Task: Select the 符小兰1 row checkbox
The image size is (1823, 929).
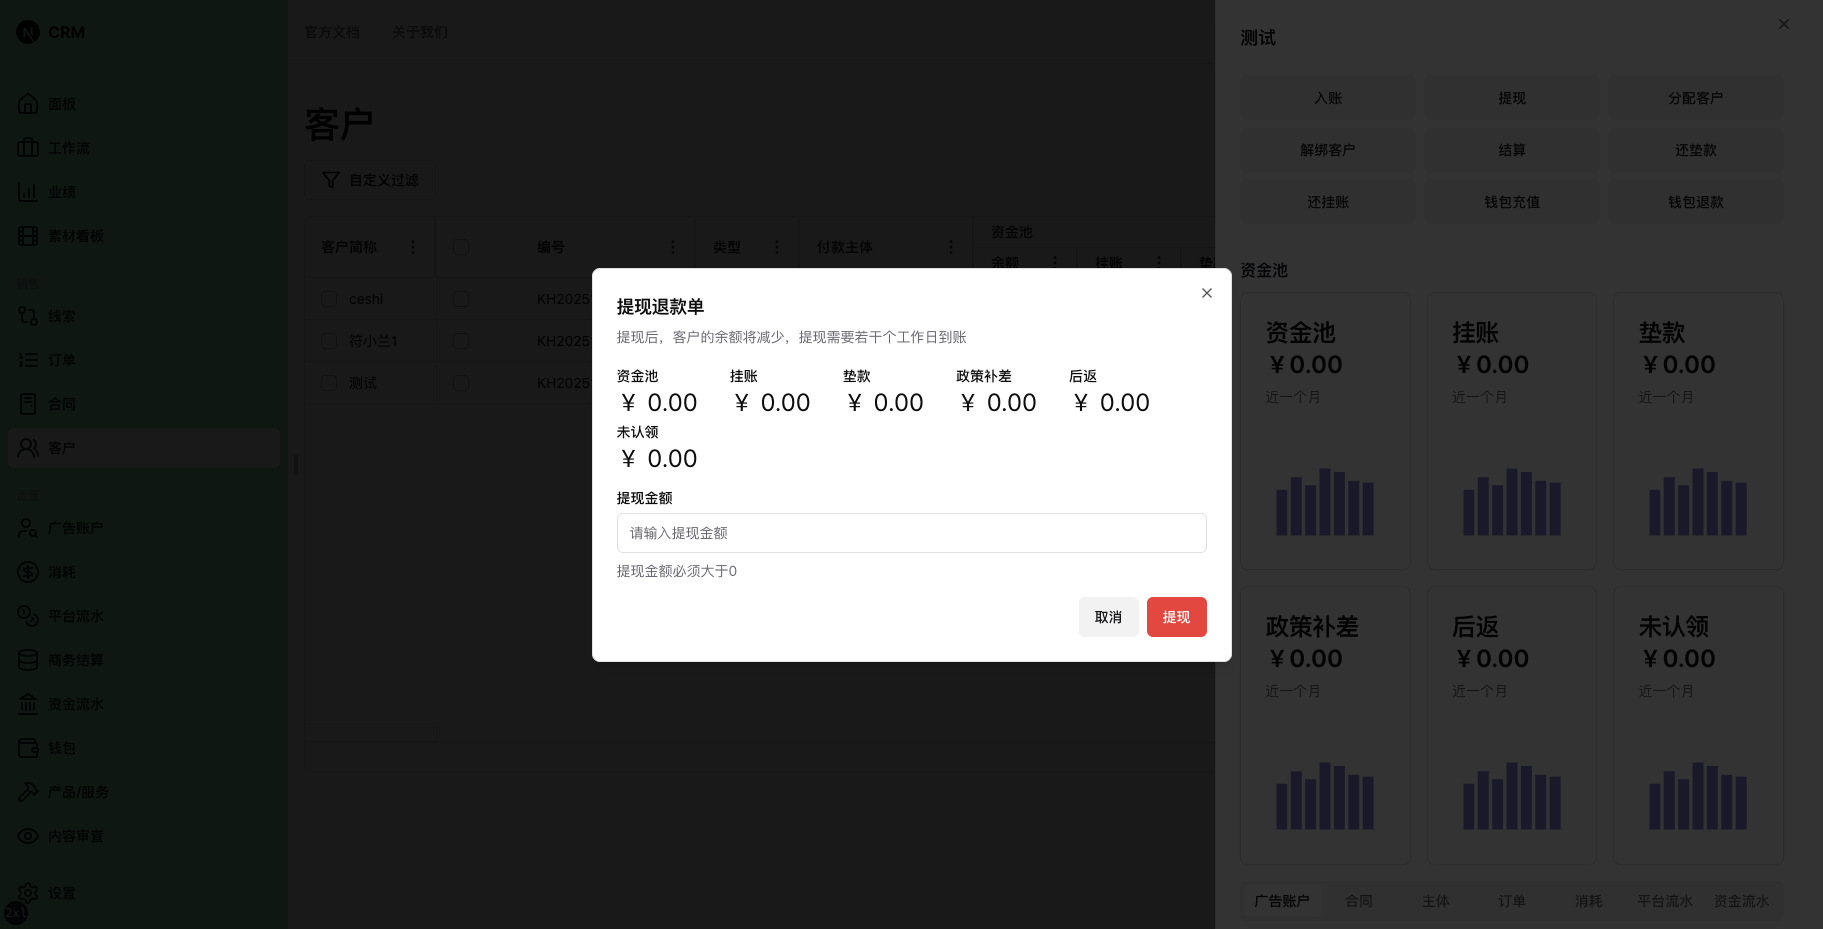Action: 329,340
